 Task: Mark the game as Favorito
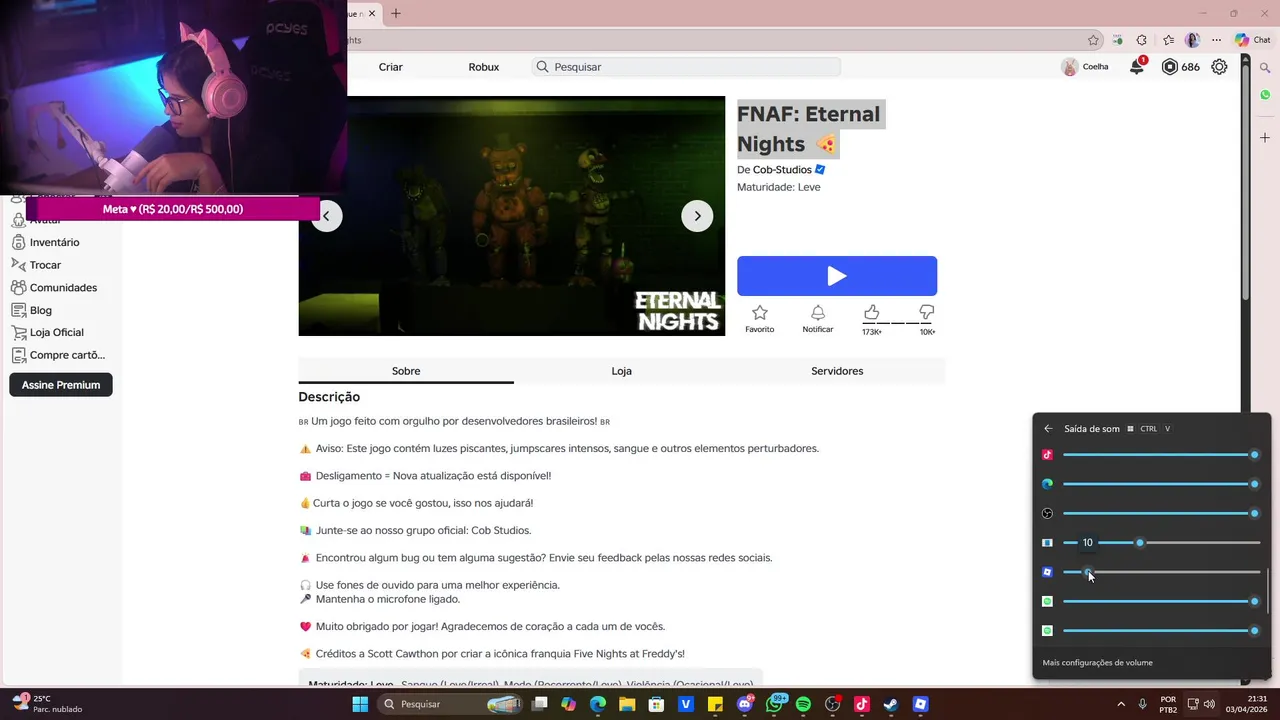coord(760,319)
